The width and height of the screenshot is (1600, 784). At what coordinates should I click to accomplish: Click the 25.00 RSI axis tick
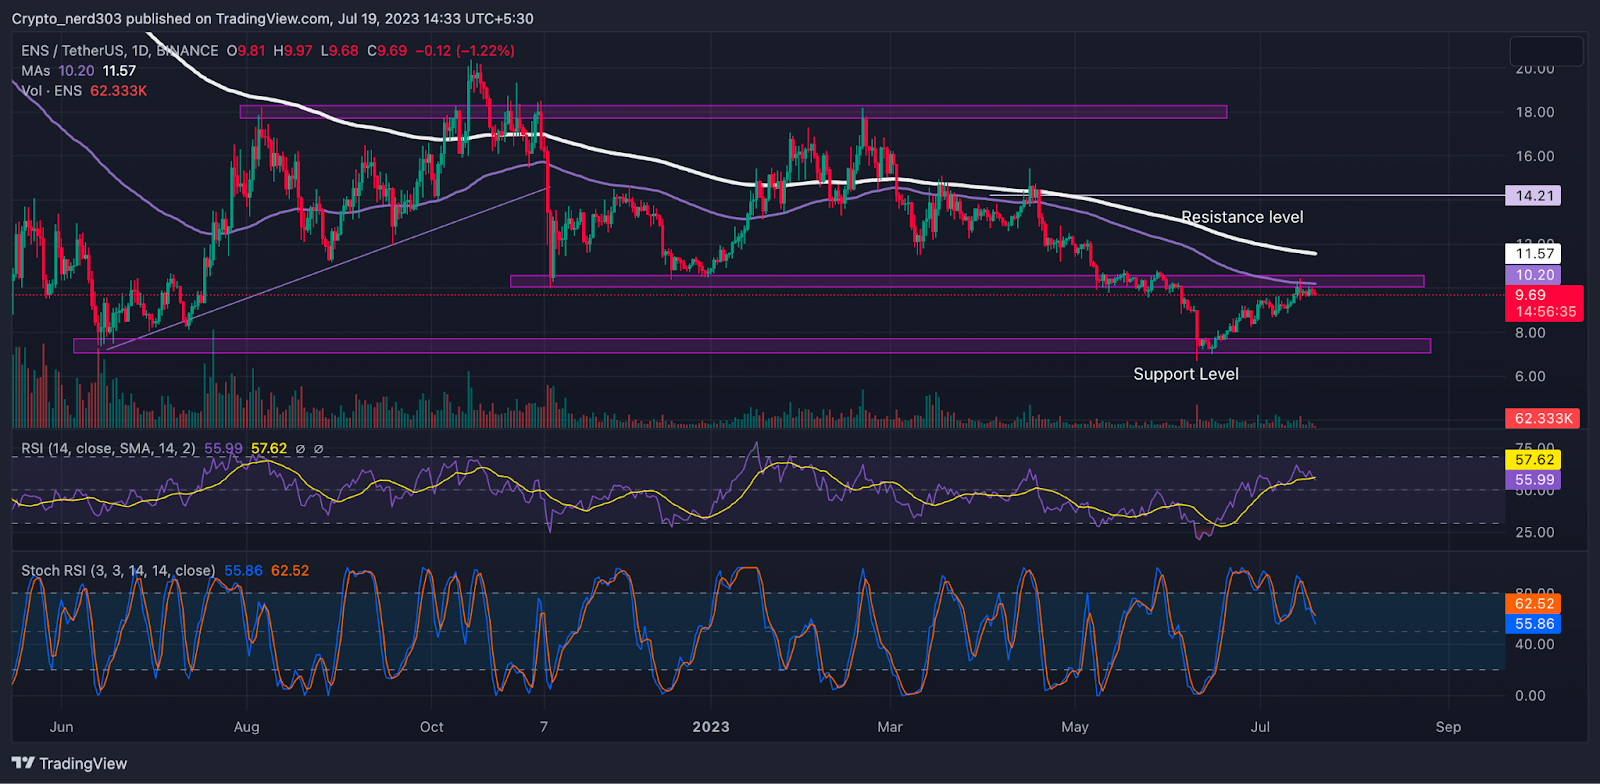click(x=1535, y=532)
